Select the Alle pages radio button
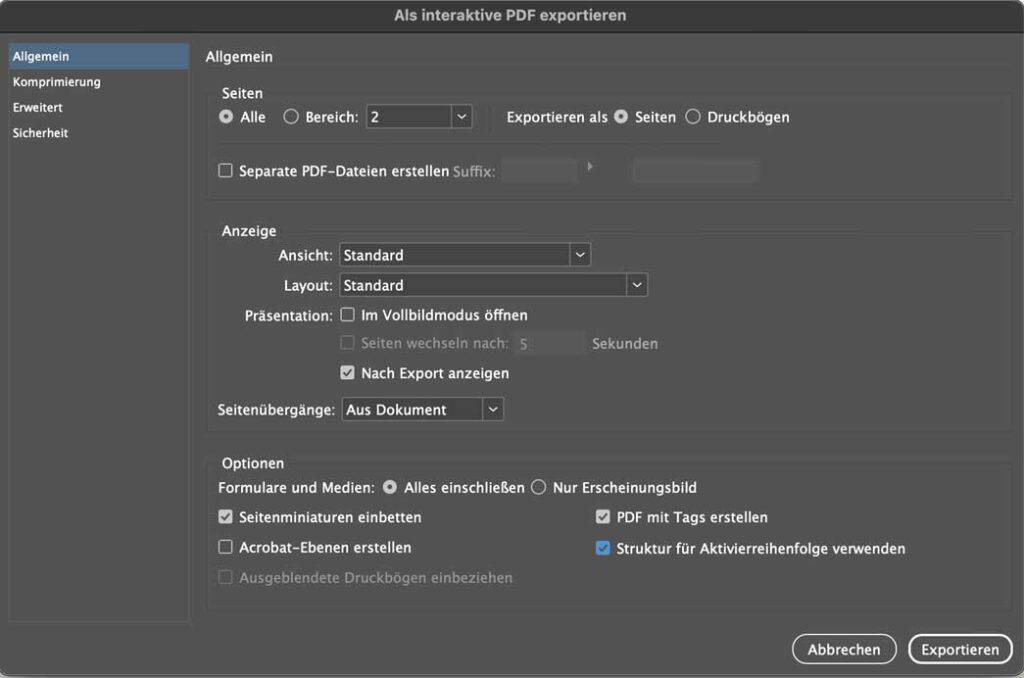 pyautogui.click(x=226, y=117)
